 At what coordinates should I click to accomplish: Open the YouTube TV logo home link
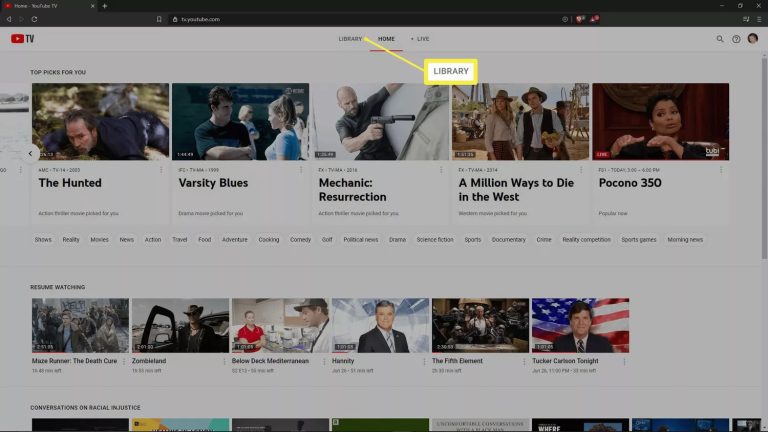coord(23,39)
